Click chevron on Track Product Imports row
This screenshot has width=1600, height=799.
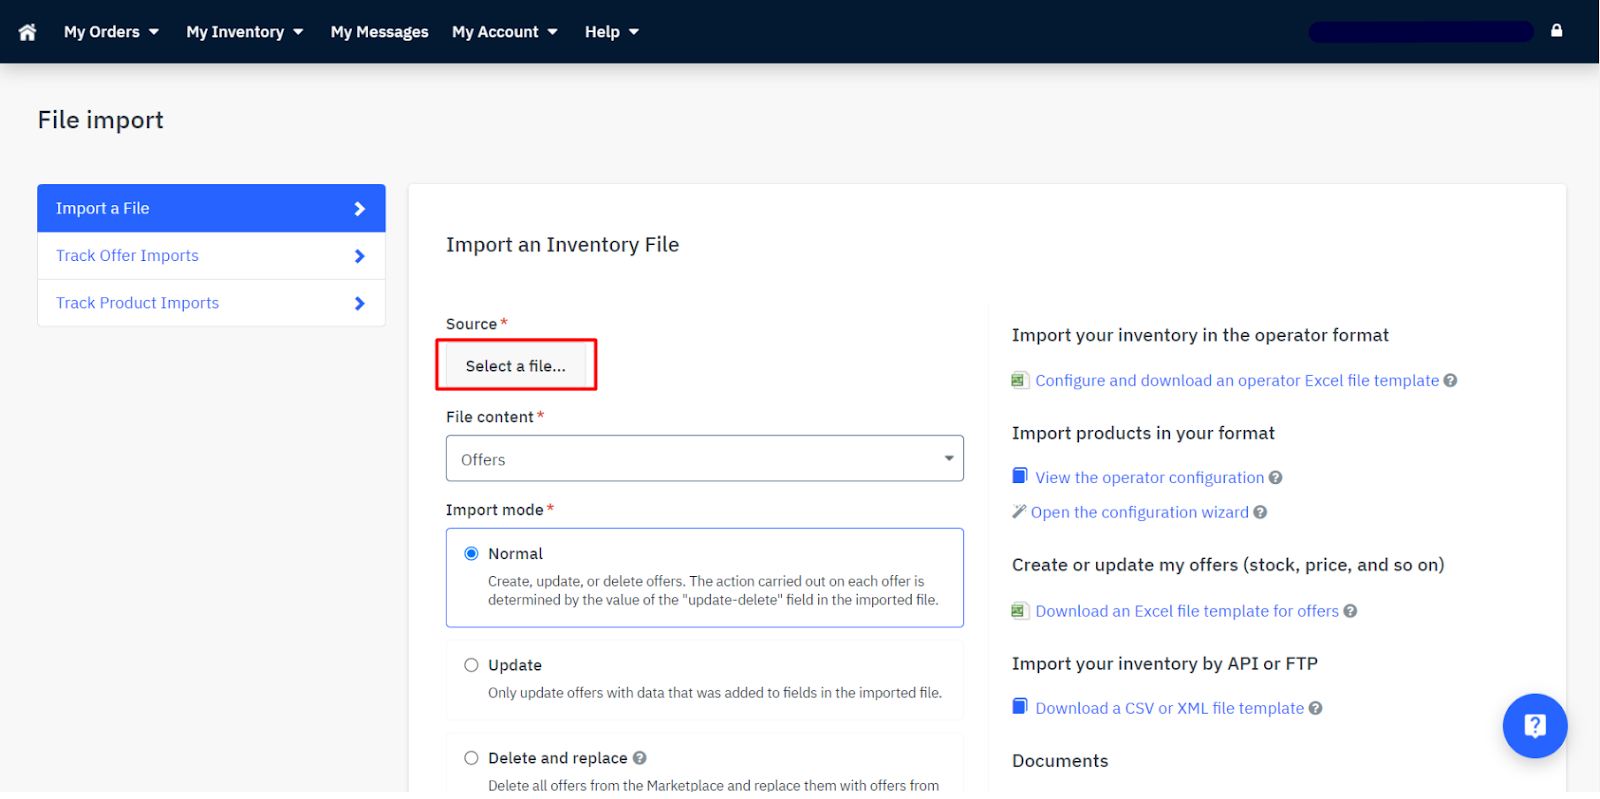pyautogui.click(x=360, y=303)
